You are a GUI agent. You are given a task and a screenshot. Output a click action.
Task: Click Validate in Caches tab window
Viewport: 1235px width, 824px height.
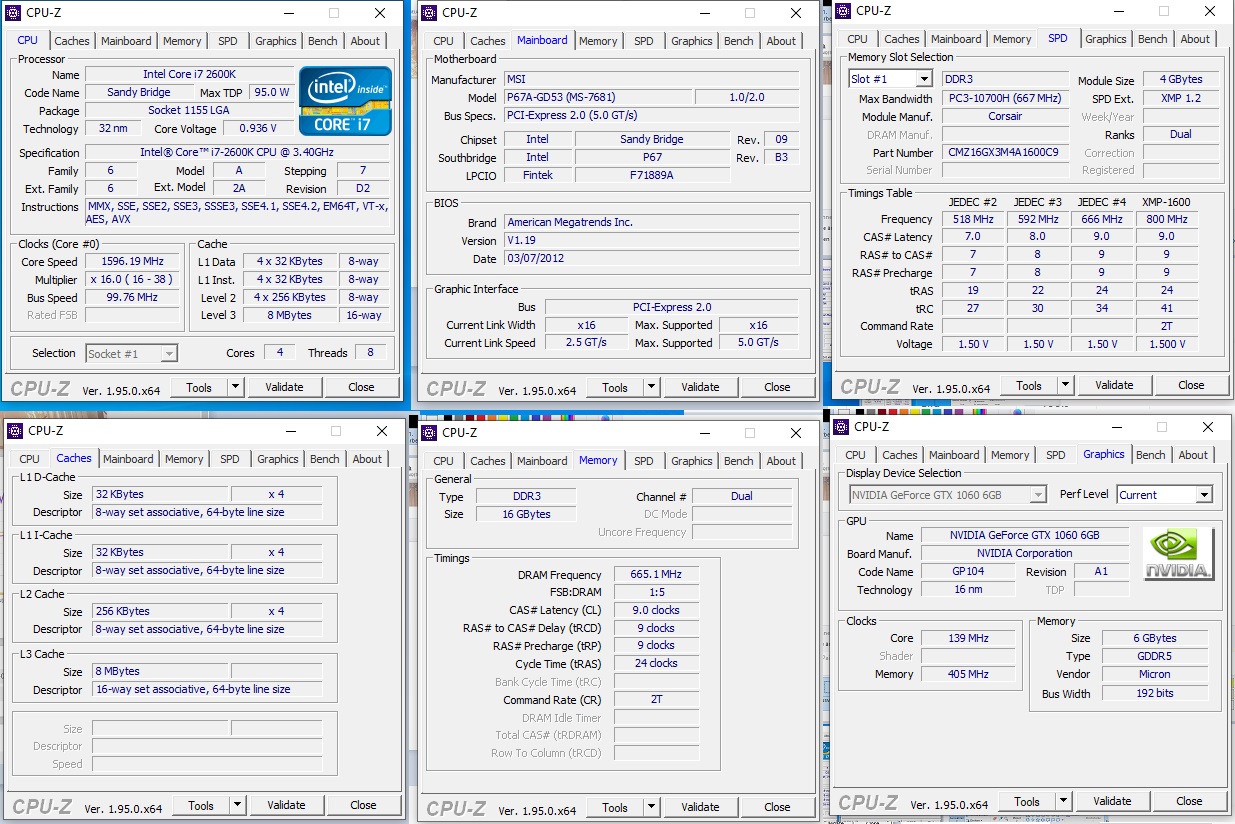tap(286, 805)
